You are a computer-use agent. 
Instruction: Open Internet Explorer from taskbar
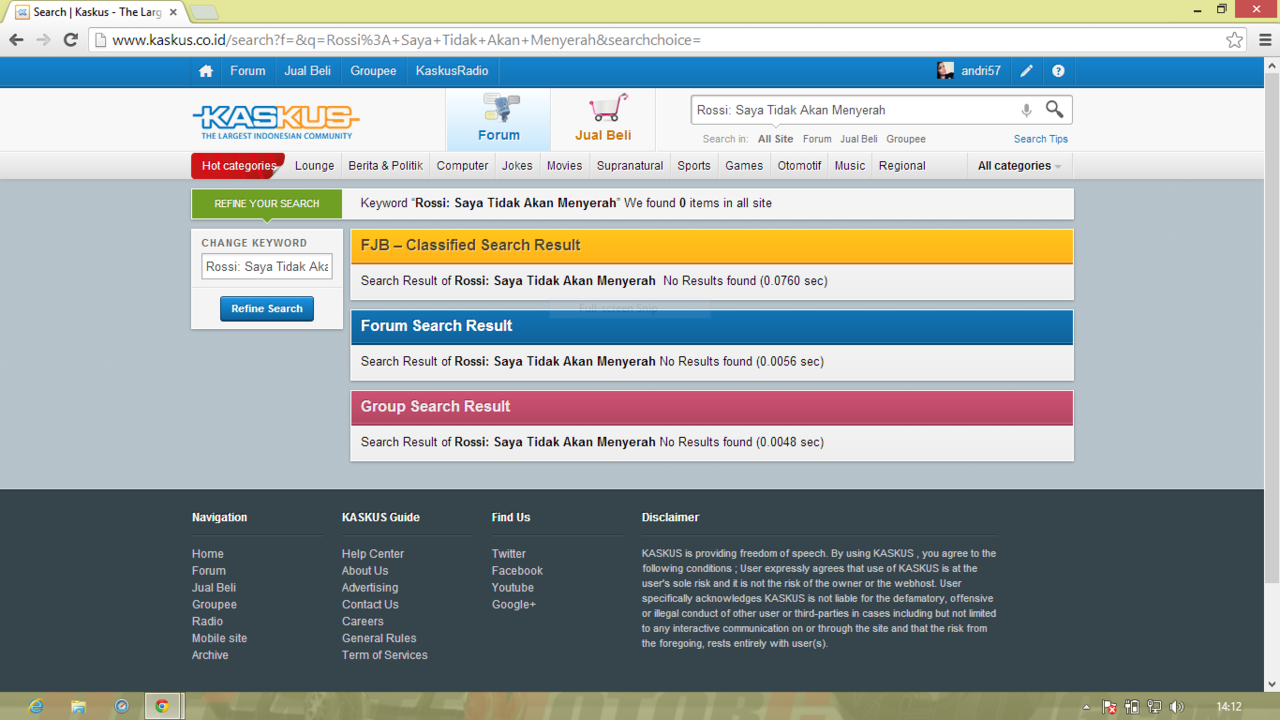tap(36, 706)
